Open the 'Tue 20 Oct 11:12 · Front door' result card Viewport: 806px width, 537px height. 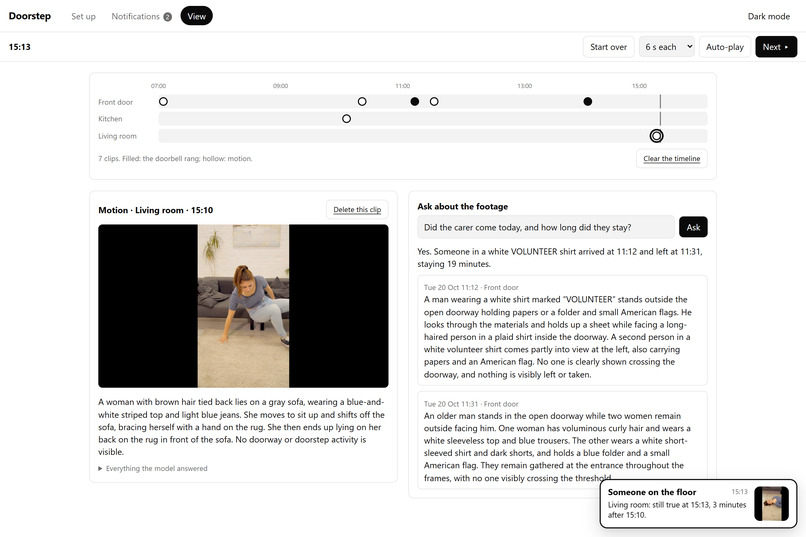(x=562, y=330)
